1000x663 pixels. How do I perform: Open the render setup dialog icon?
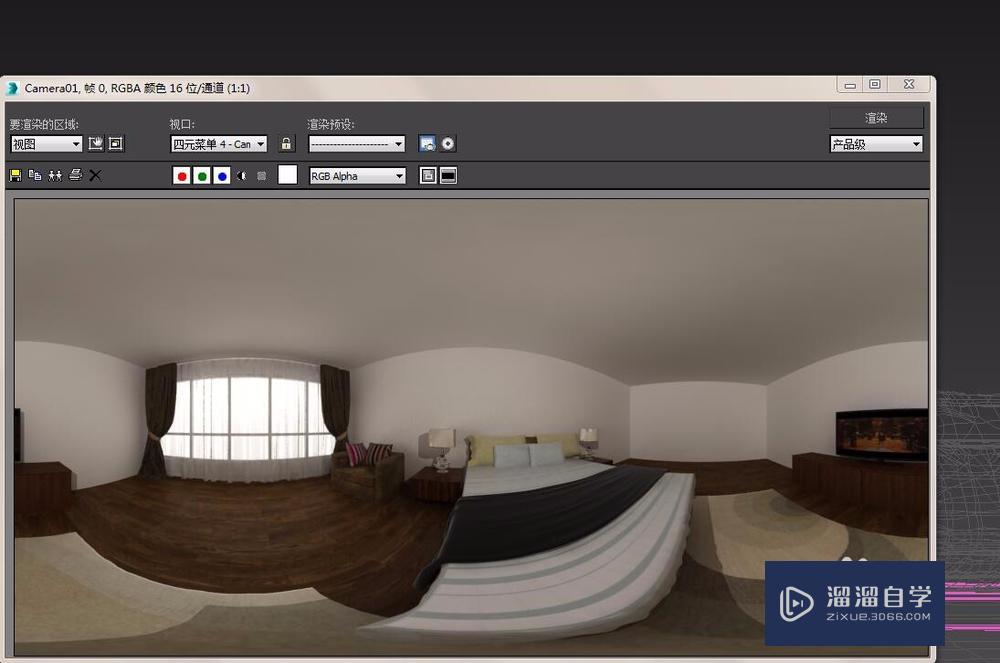click(427, 143)
